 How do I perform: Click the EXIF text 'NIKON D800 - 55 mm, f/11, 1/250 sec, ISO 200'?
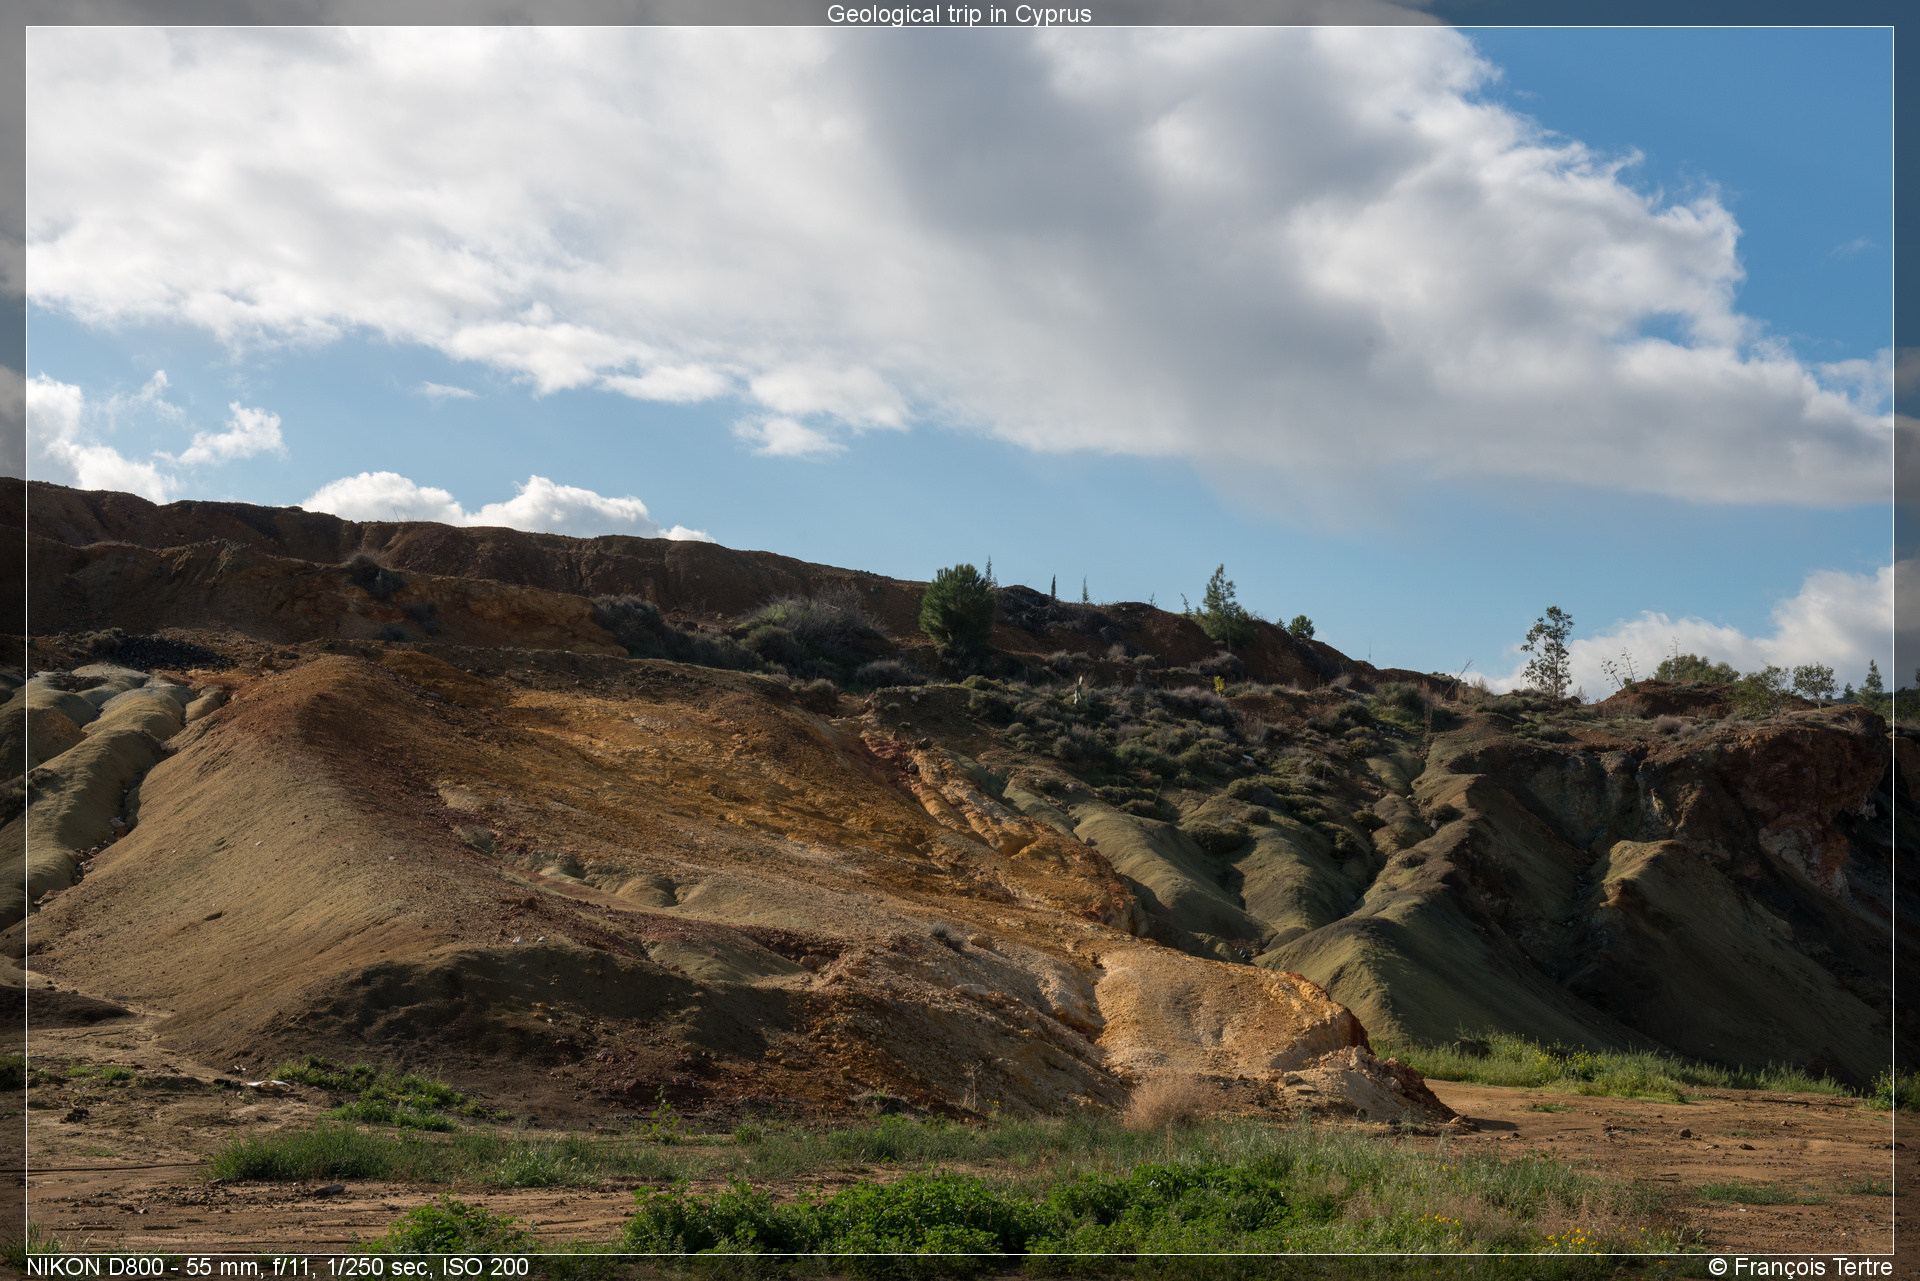click(278, 1267)
